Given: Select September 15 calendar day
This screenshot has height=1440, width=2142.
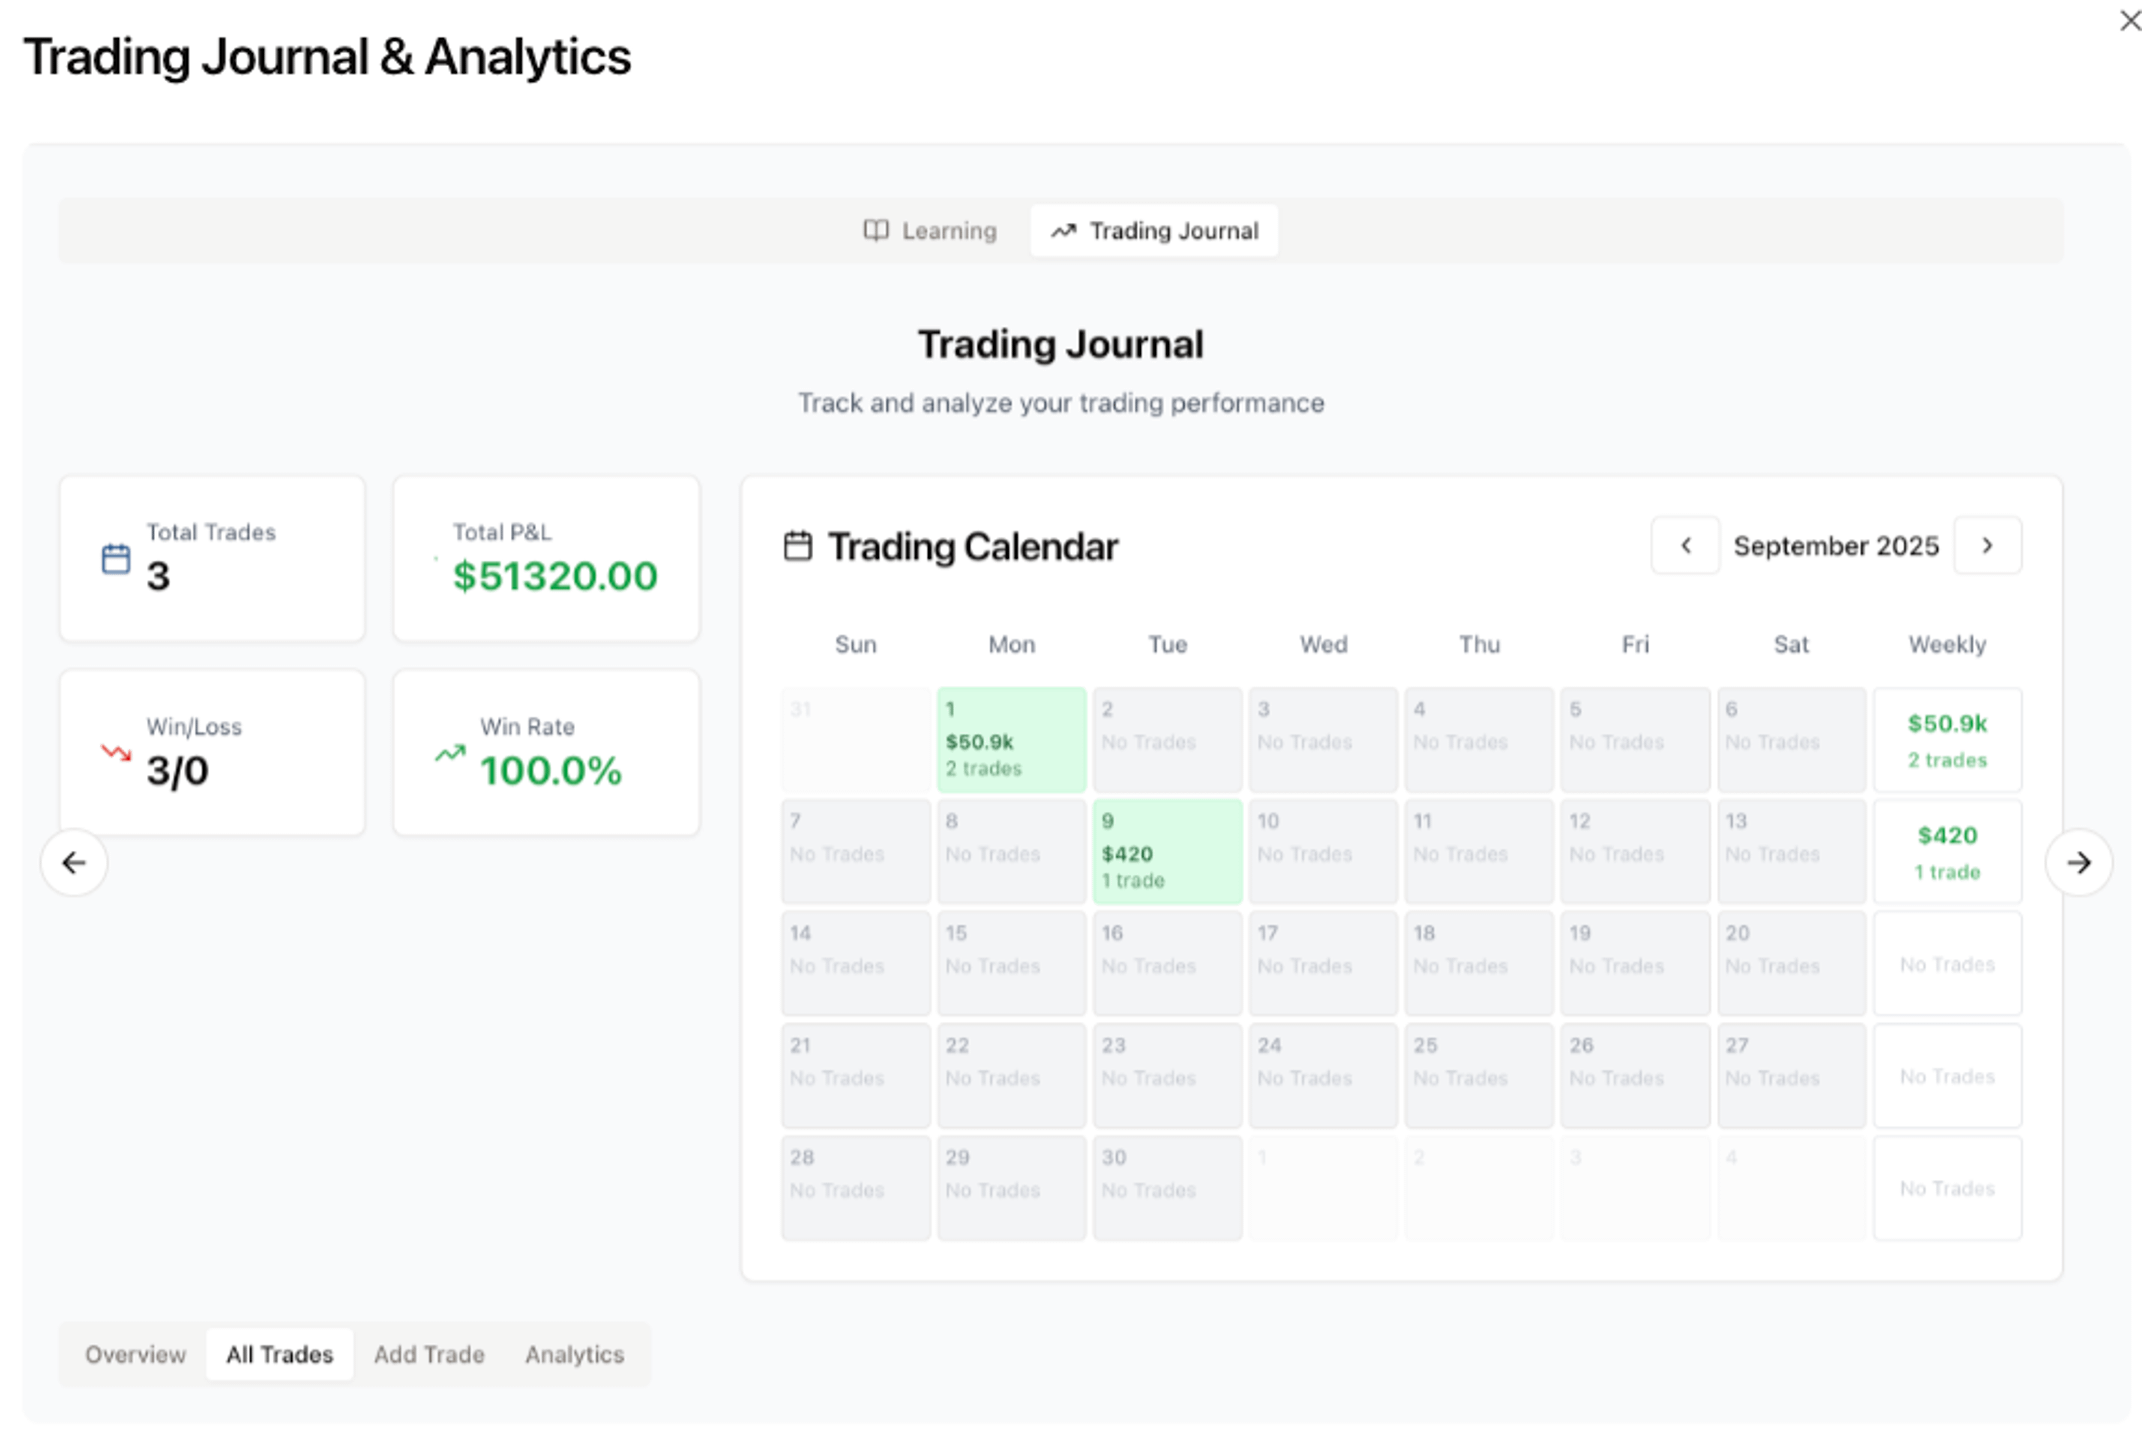Looking at the screenshot, I should (x=1011, y=964).
